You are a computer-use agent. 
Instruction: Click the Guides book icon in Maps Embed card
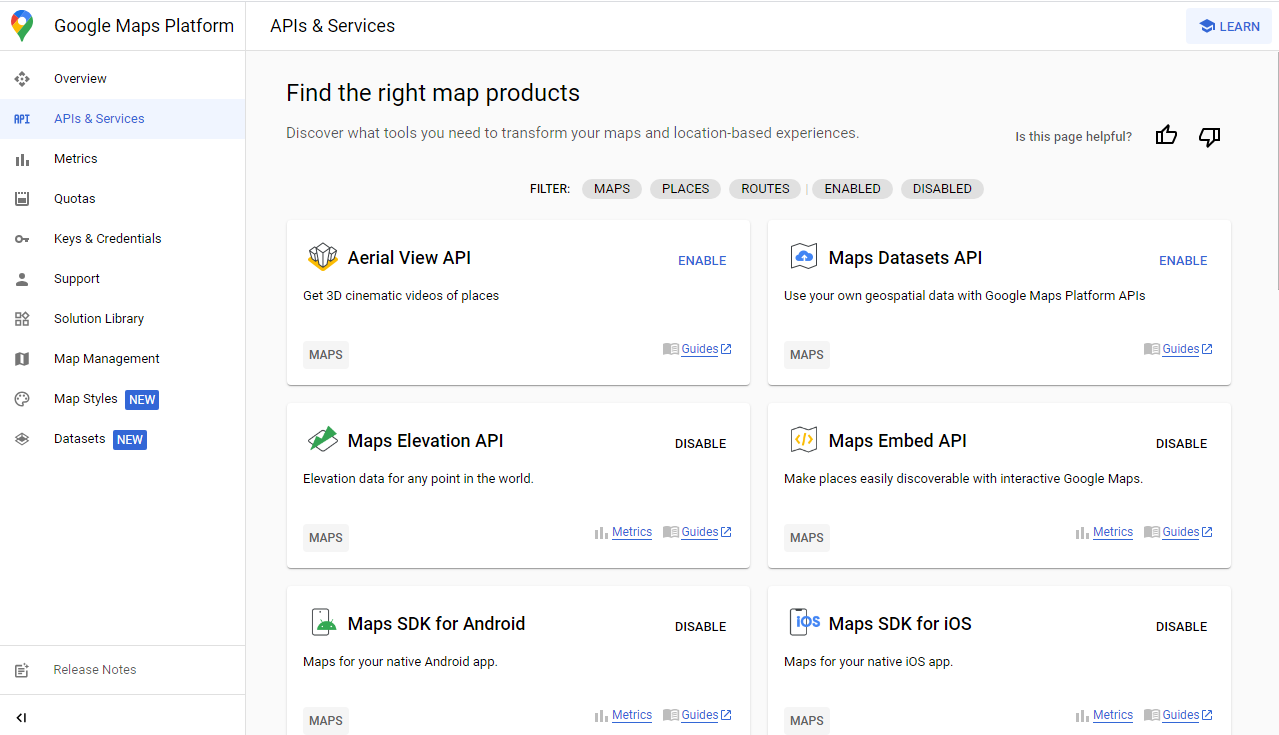tap(1152, 532)
